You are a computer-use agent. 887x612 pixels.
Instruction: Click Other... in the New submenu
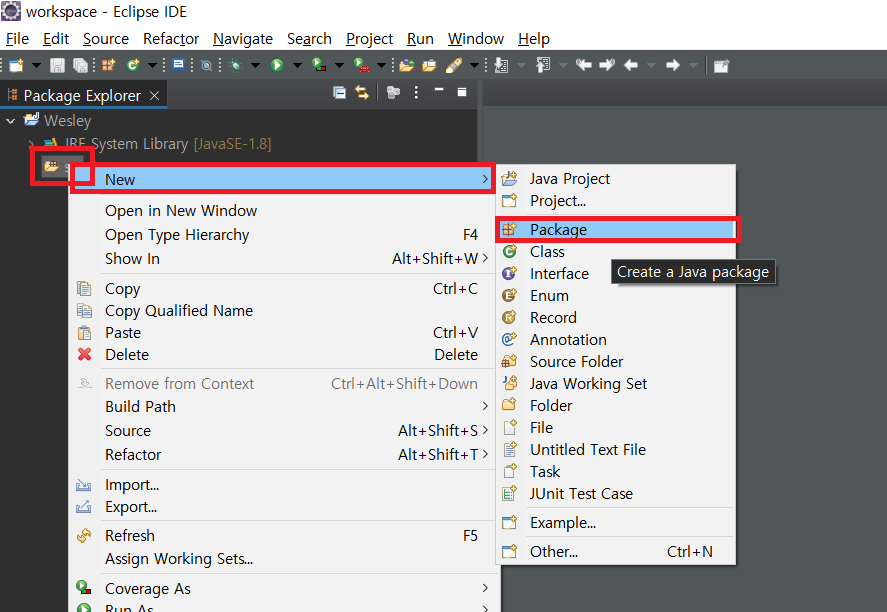[x=617, y=551]
